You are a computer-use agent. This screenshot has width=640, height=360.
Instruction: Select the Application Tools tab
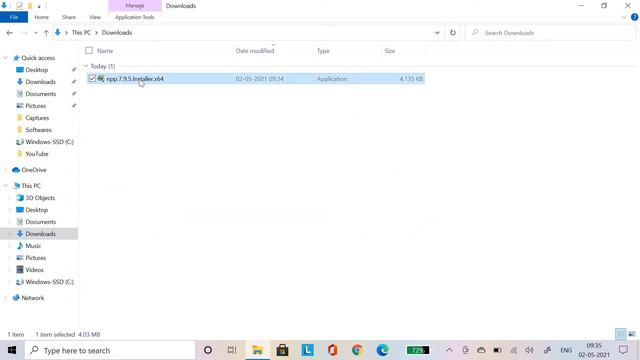coord(135,17)
